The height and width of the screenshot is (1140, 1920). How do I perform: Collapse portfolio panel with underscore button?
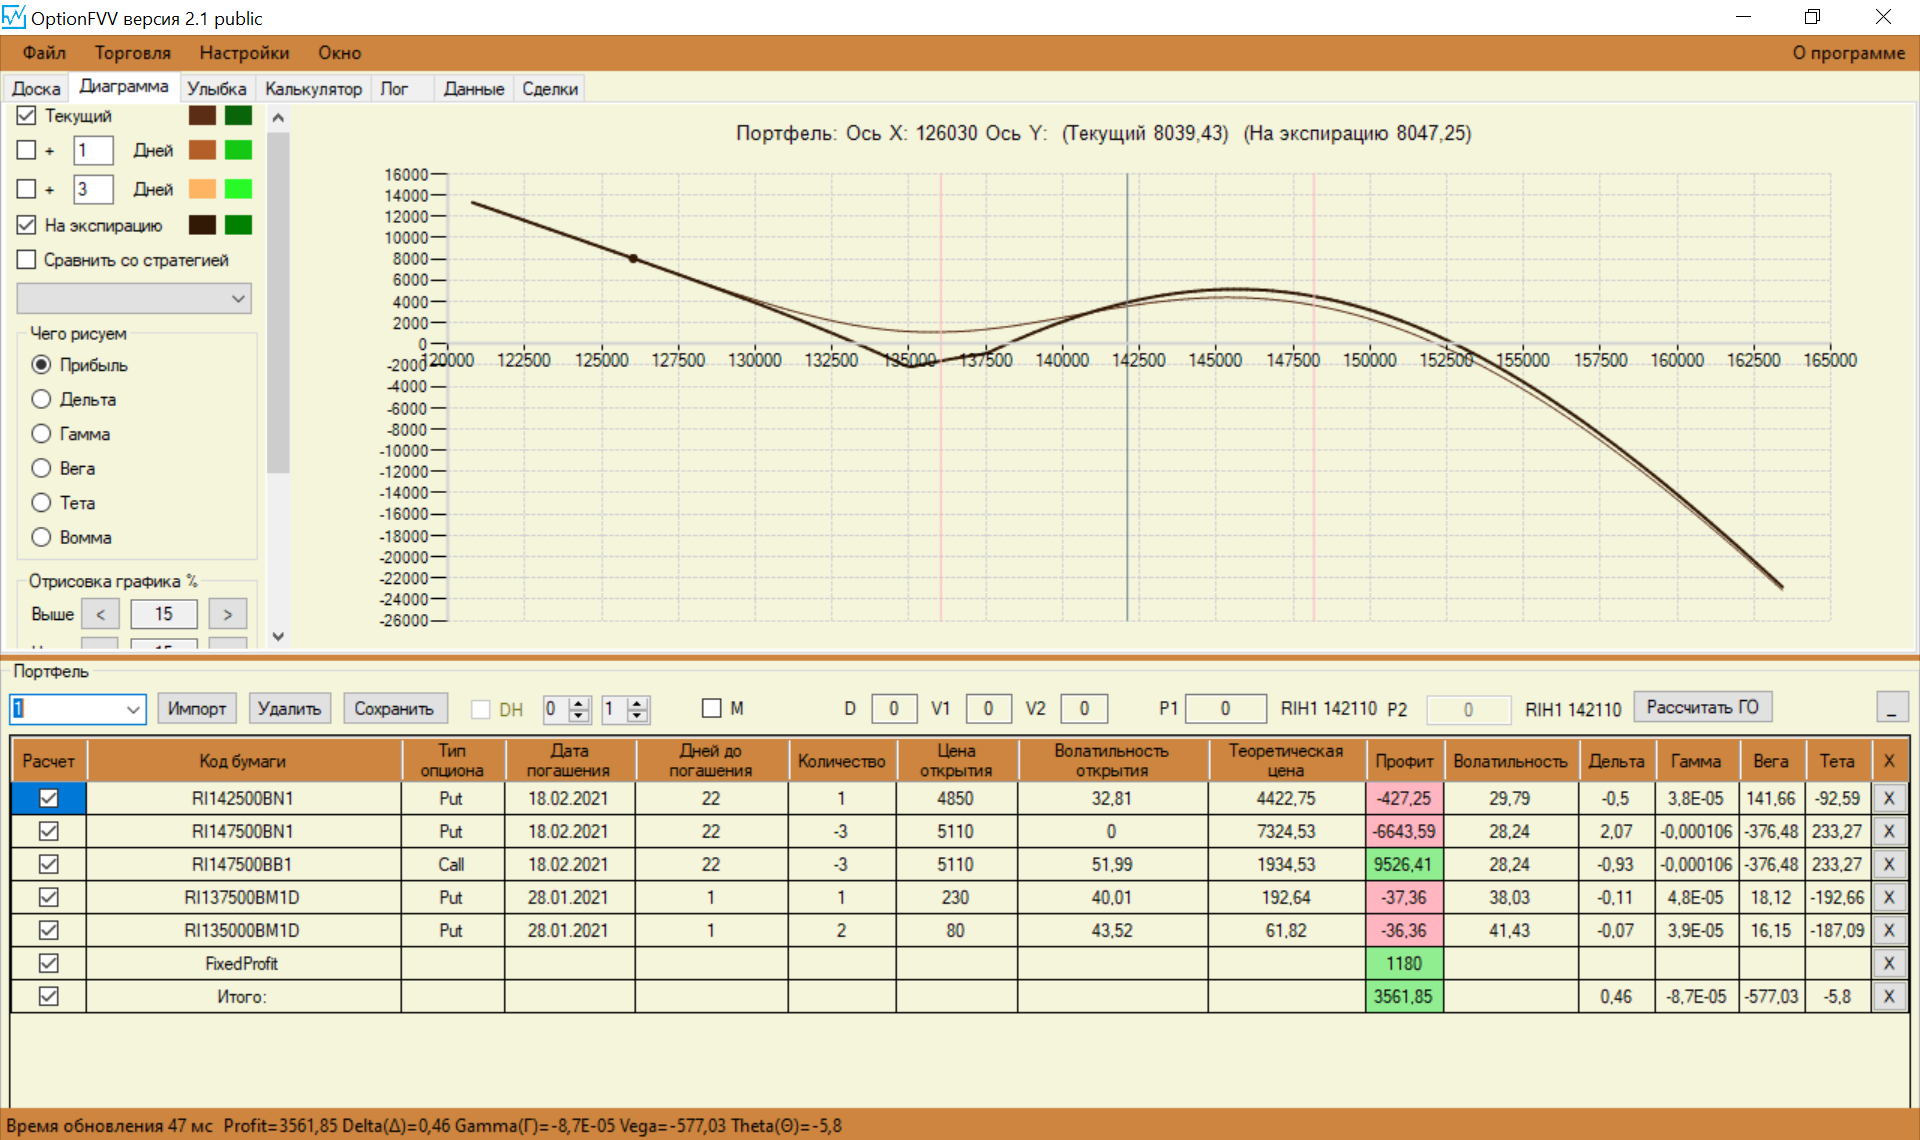tap(1891, 707)
